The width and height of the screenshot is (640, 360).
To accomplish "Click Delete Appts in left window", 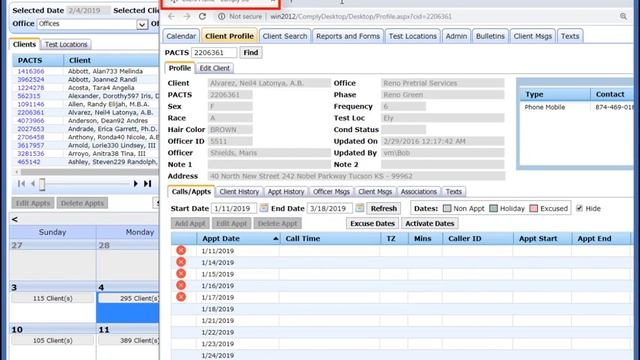I will pyautogui.click(x=82, y=203).
